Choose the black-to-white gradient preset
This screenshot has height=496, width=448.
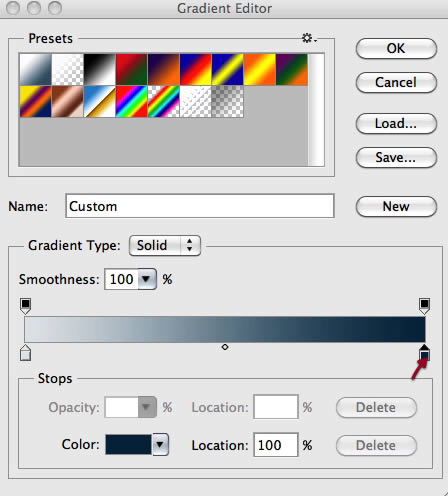[99, 70]
